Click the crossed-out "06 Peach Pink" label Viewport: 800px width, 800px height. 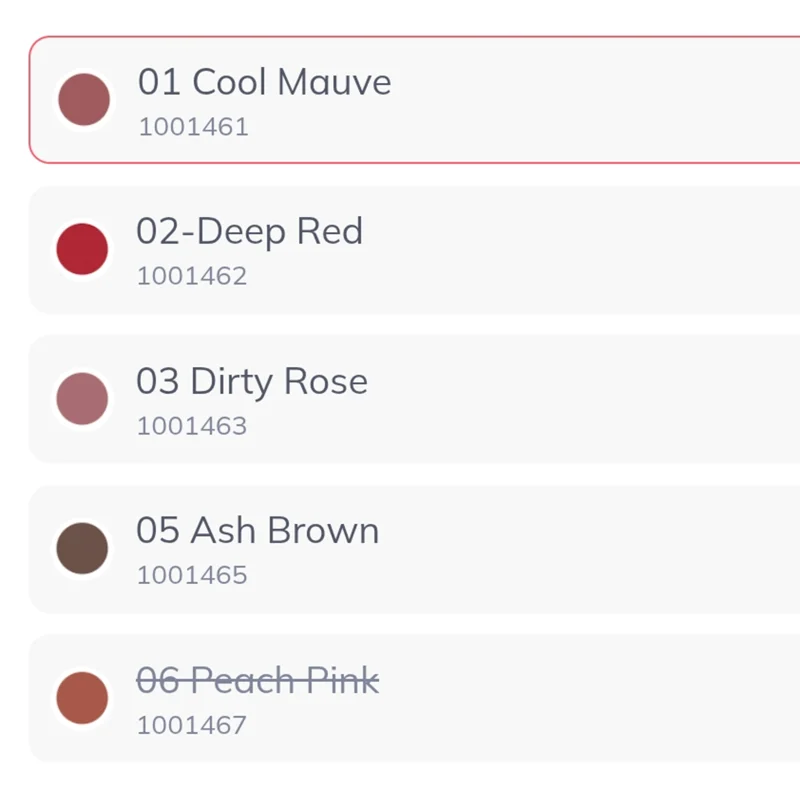click(257, 681)
